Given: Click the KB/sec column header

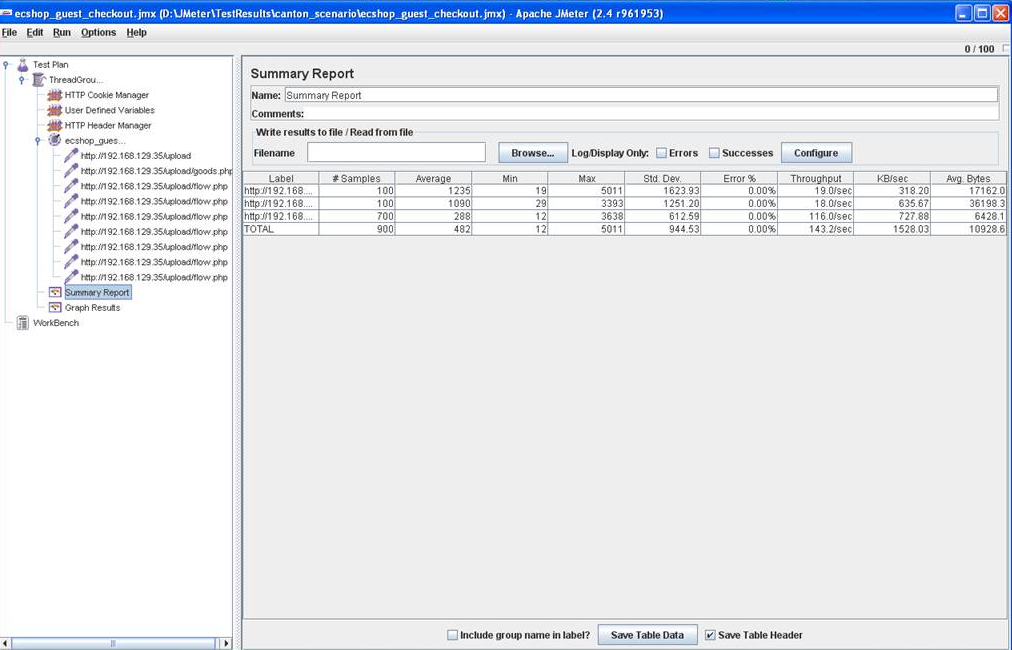Looking at the screenshot, I should click(x=893, y=178).
